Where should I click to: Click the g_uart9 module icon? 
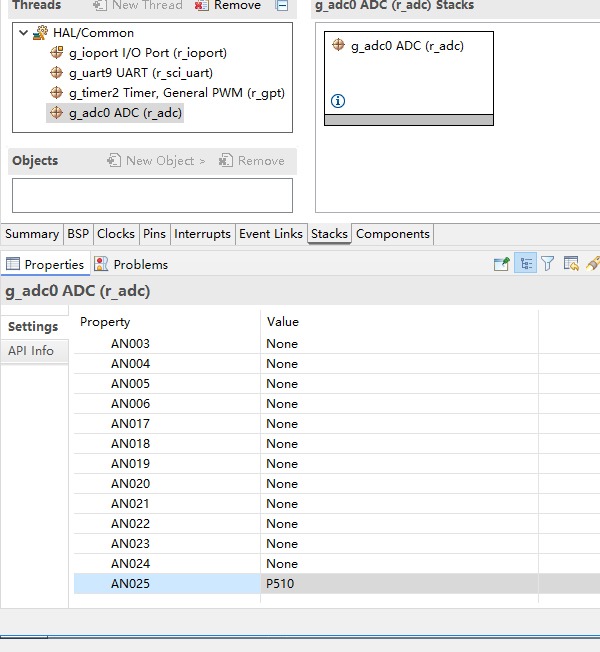pyautogui.click(x=57, y=73)
